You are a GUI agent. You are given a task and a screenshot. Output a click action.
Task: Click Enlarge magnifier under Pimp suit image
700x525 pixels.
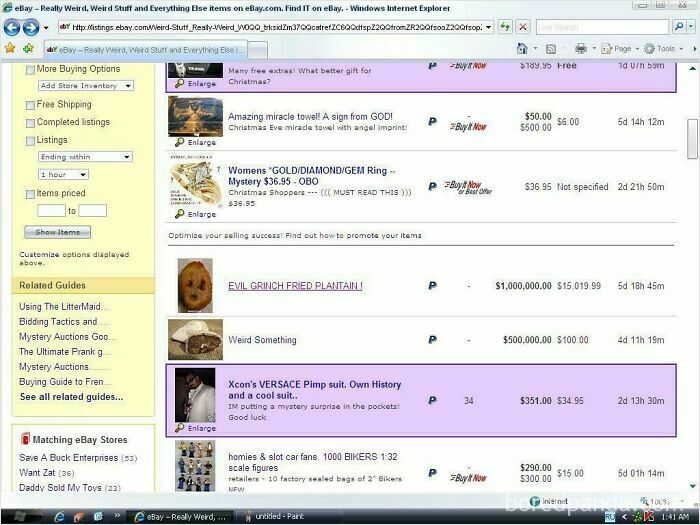coord(179,428)
